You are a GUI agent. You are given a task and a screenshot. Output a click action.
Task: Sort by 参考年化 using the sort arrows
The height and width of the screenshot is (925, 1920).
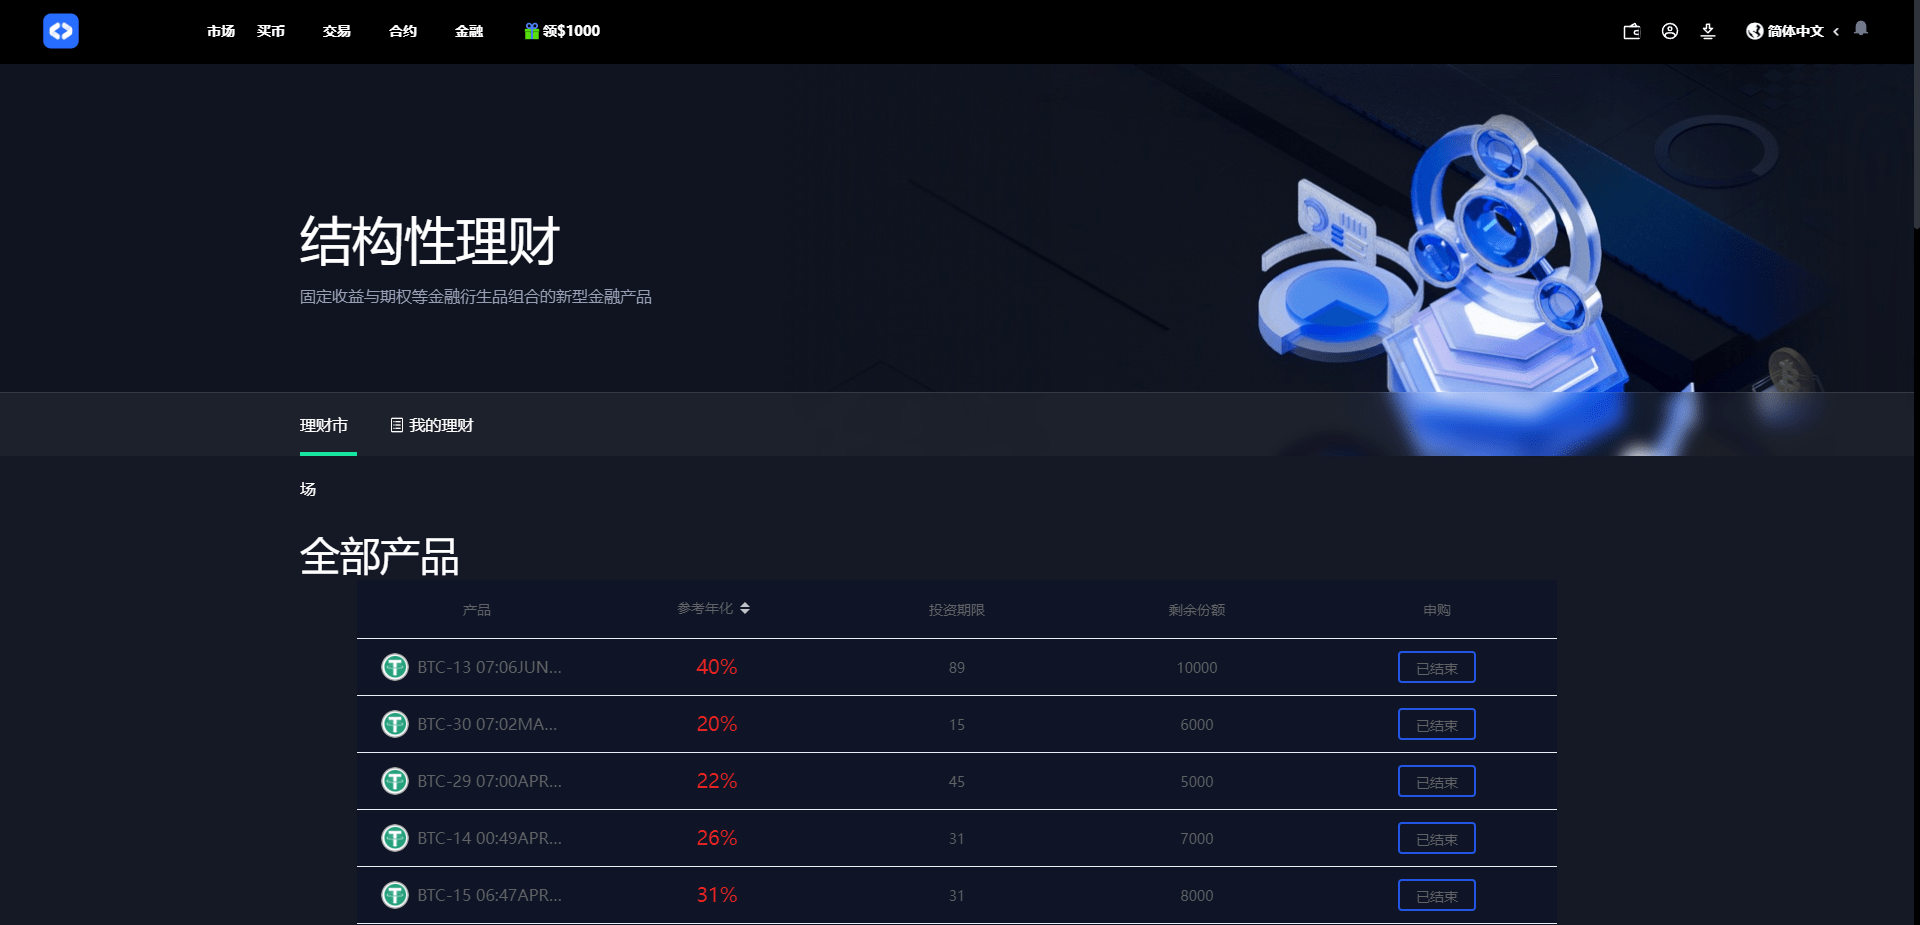pyautogui.click(x=745, y=608)
